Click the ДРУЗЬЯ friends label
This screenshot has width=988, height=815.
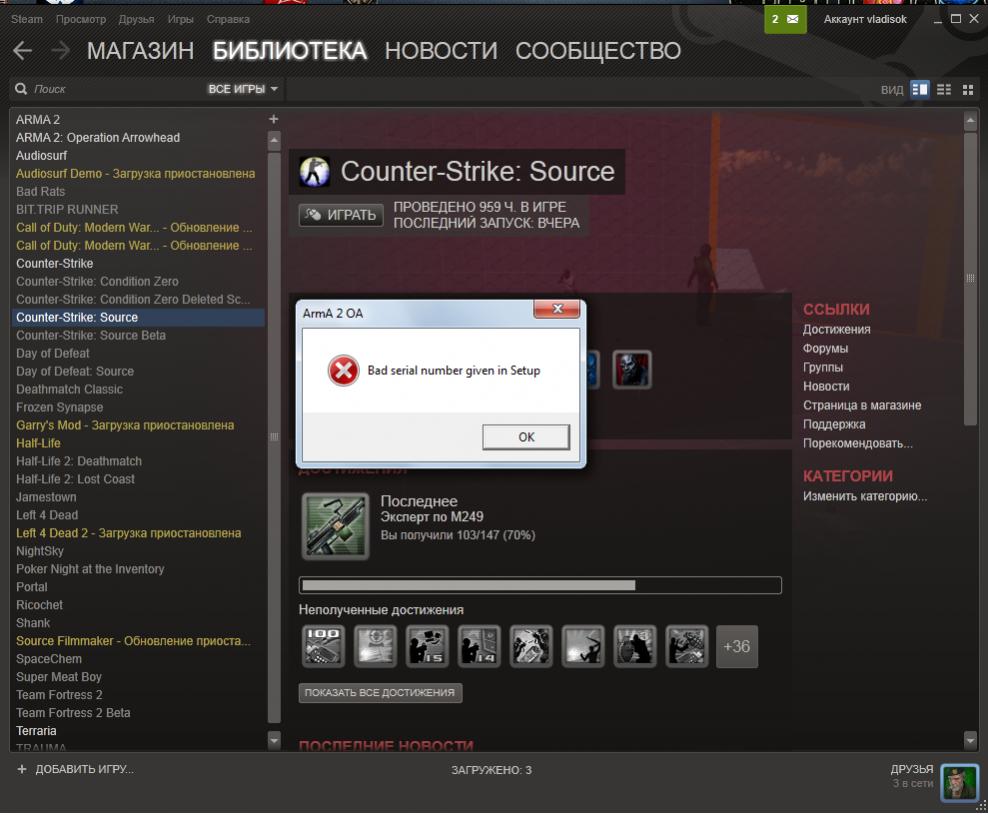pyautogui.click(x=912, y=769)
